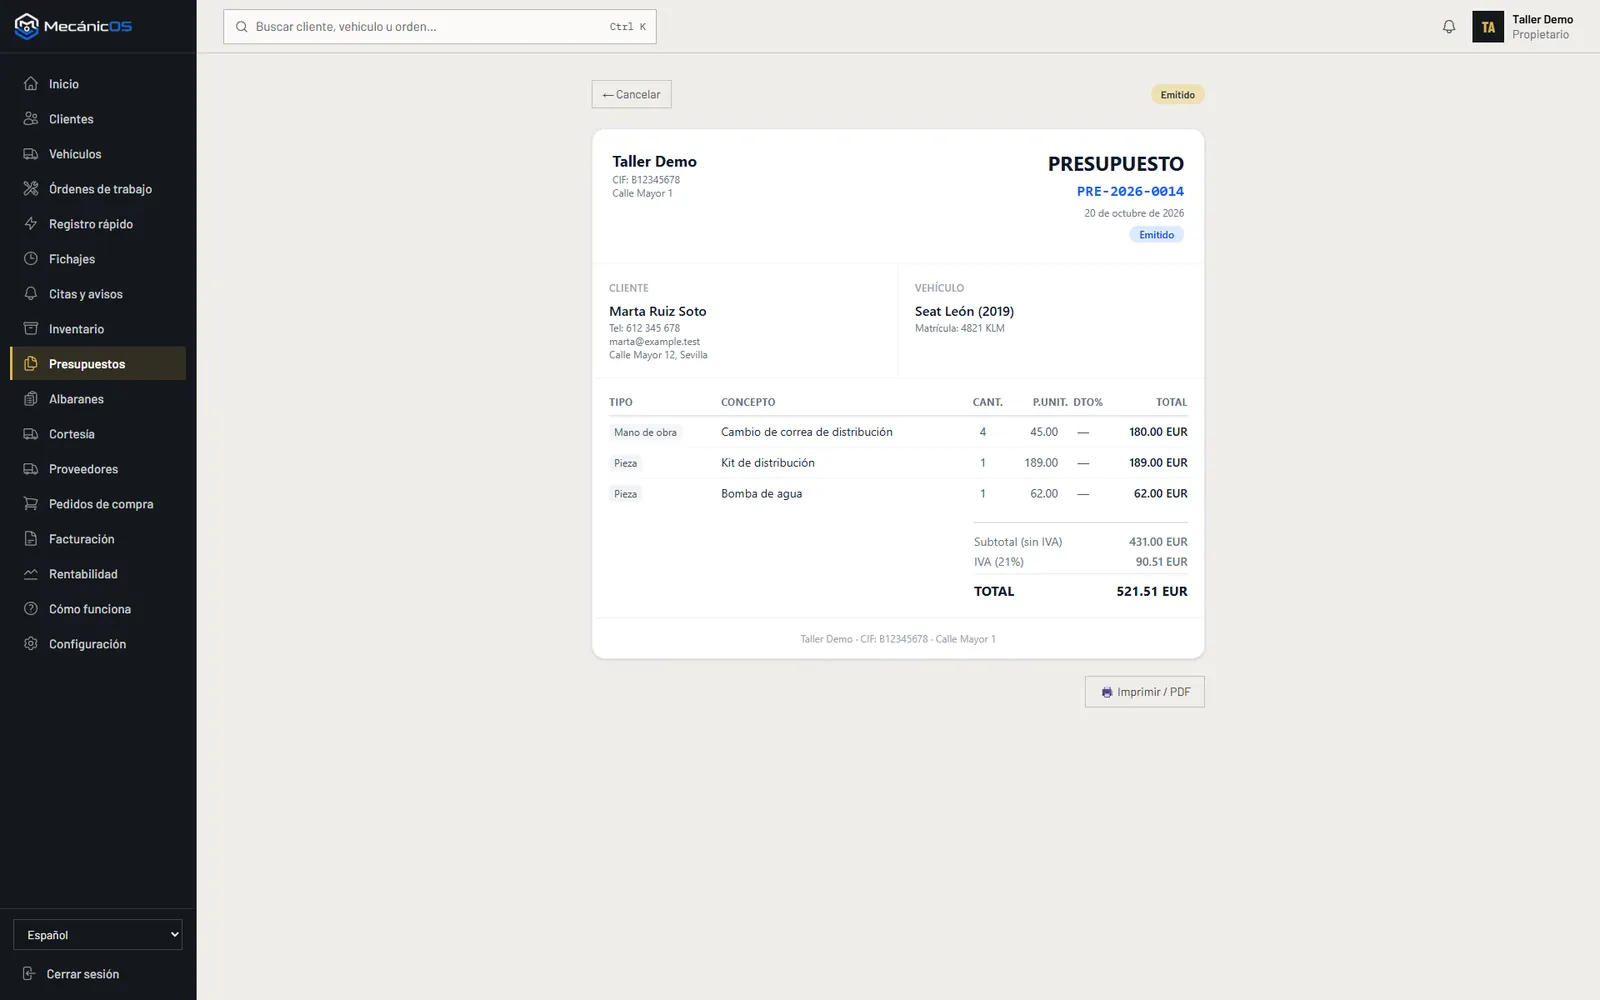Click the Clientes people icon
This screenshot has width=1600, height=1000.
(31, 119)
